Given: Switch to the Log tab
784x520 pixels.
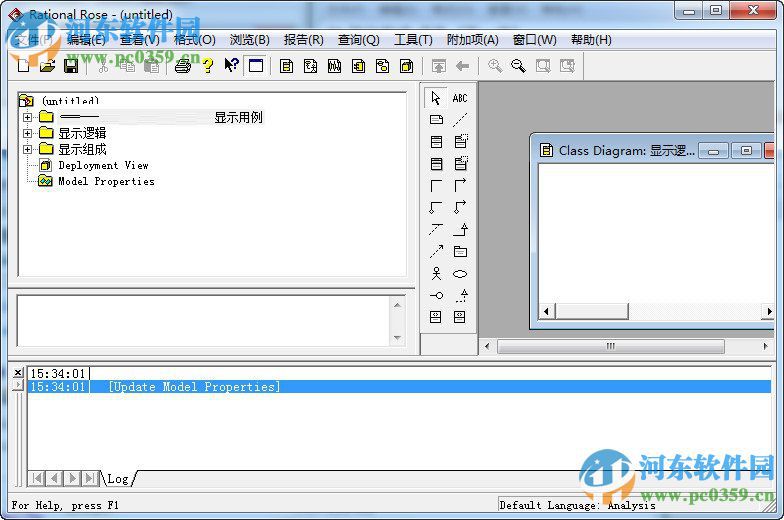Looking at the screenshot, I should [118, 479].
